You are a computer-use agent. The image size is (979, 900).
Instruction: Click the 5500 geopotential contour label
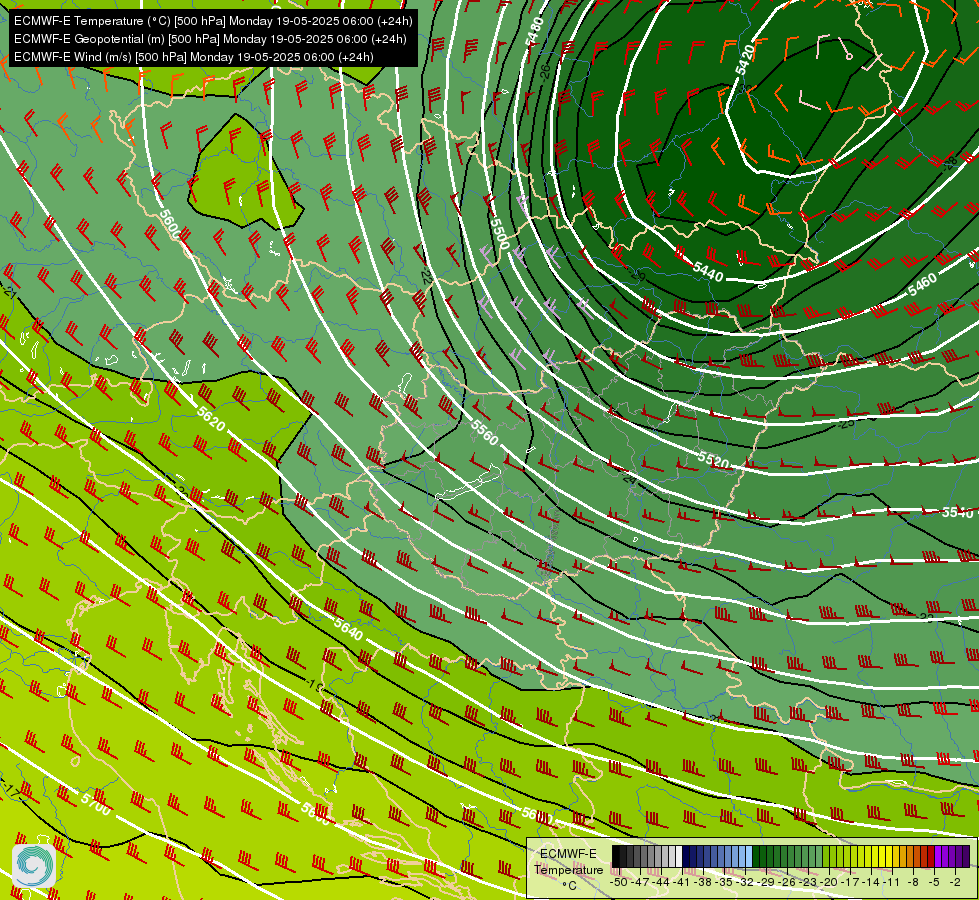click(500, 233)
